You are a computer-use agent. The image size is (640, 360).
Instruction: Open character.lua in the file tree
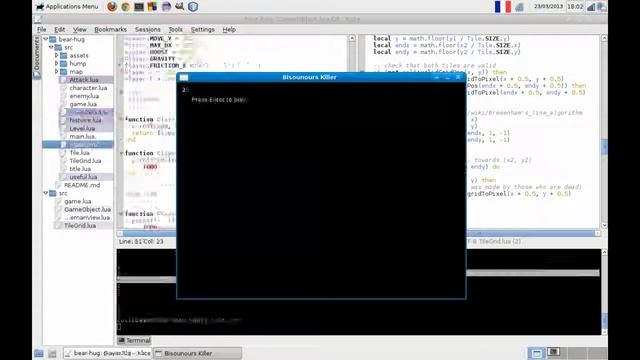pyautogui.click(x=88, y=88)
